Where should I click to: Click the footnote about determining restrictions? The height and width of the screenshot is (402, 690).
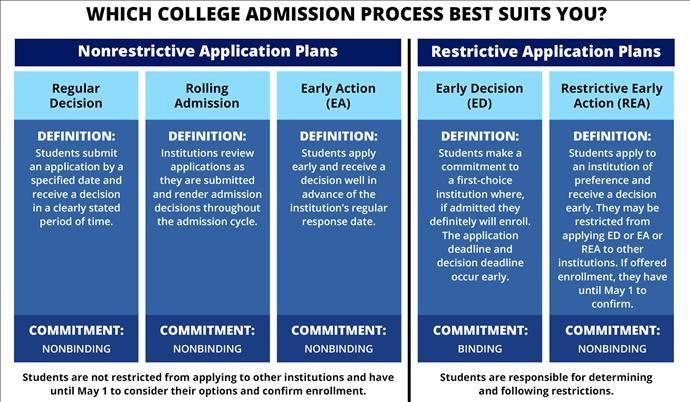546,384
